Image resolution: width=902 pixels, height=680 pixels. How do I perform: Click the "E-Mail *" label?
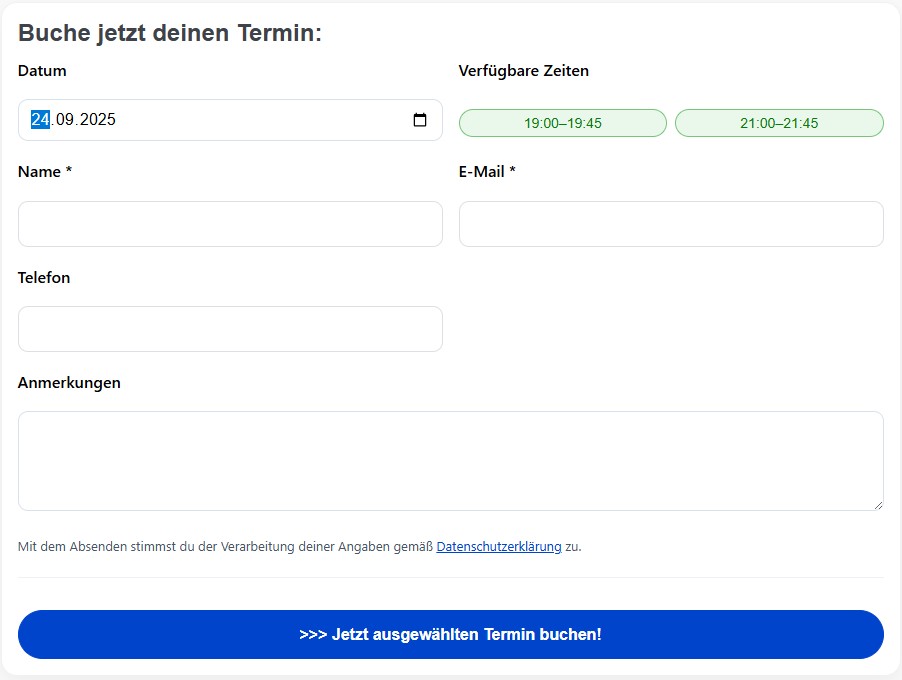click(x=487, y=172)
